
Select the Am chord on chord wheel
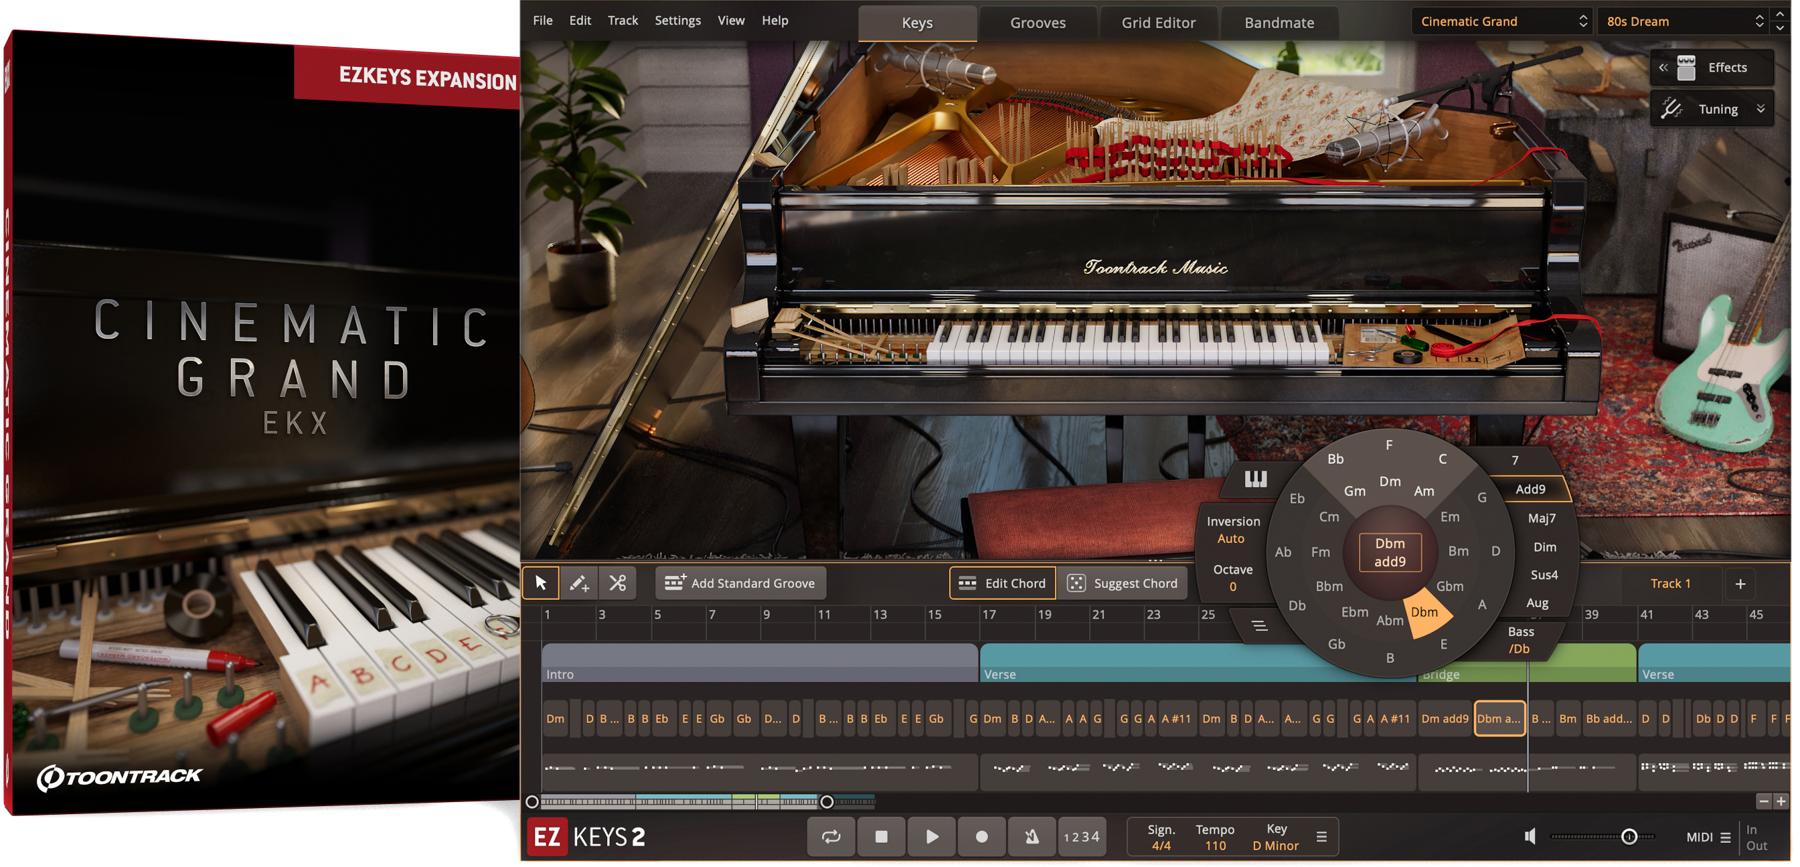(x=1424, y=491)
